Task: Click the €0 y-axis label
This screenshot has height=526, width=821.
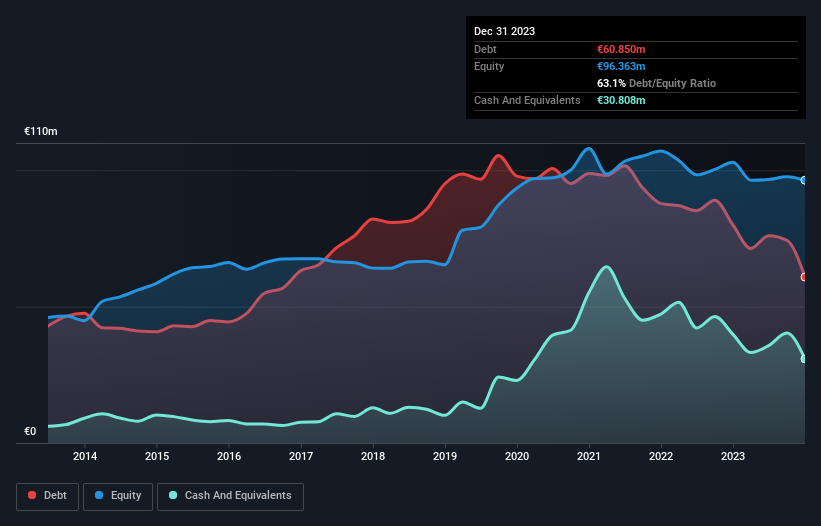Action: click(x=30, y=432)
